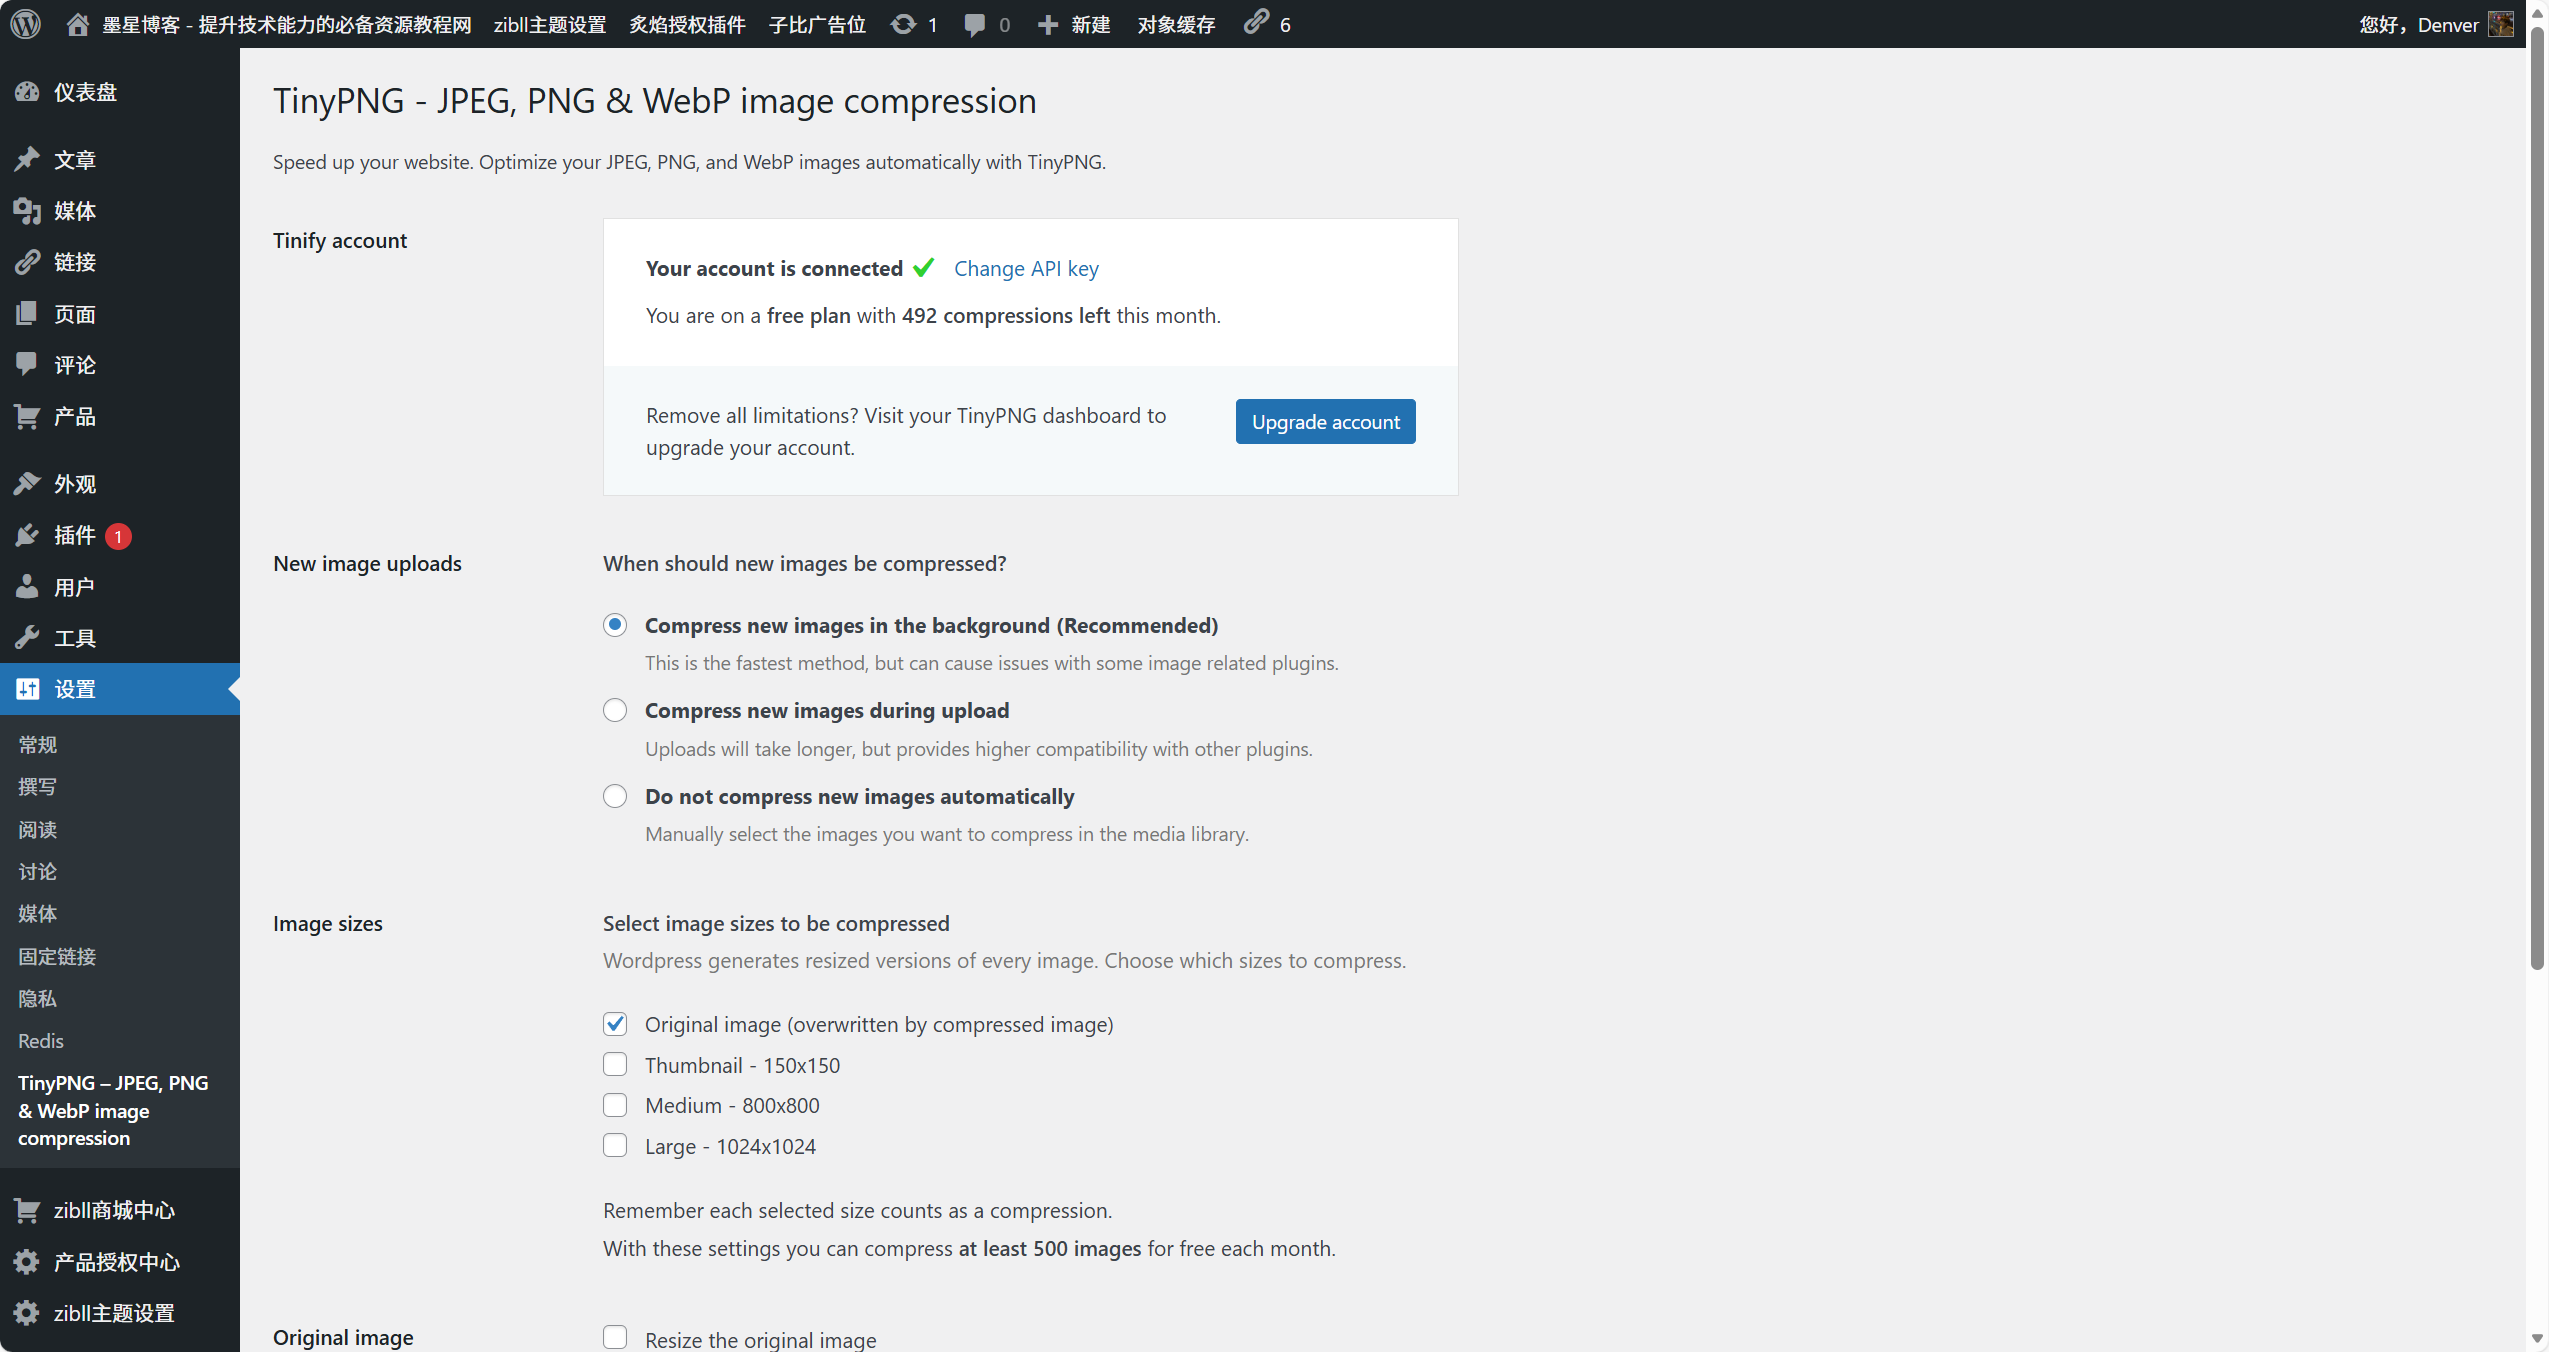
Task: Select Compress new images during upload
Action: click(x=615, y=710)
